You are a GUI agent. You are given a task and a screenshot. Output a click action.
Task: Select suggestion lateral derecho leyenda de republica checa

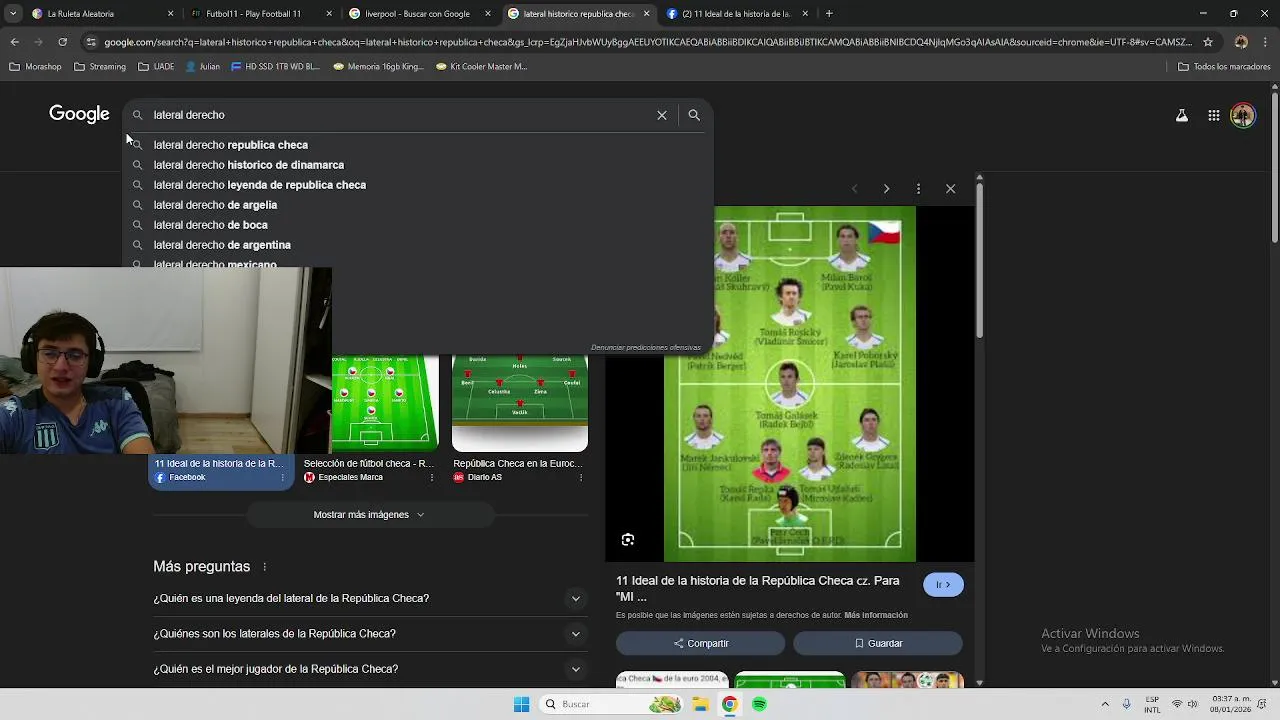420,185
